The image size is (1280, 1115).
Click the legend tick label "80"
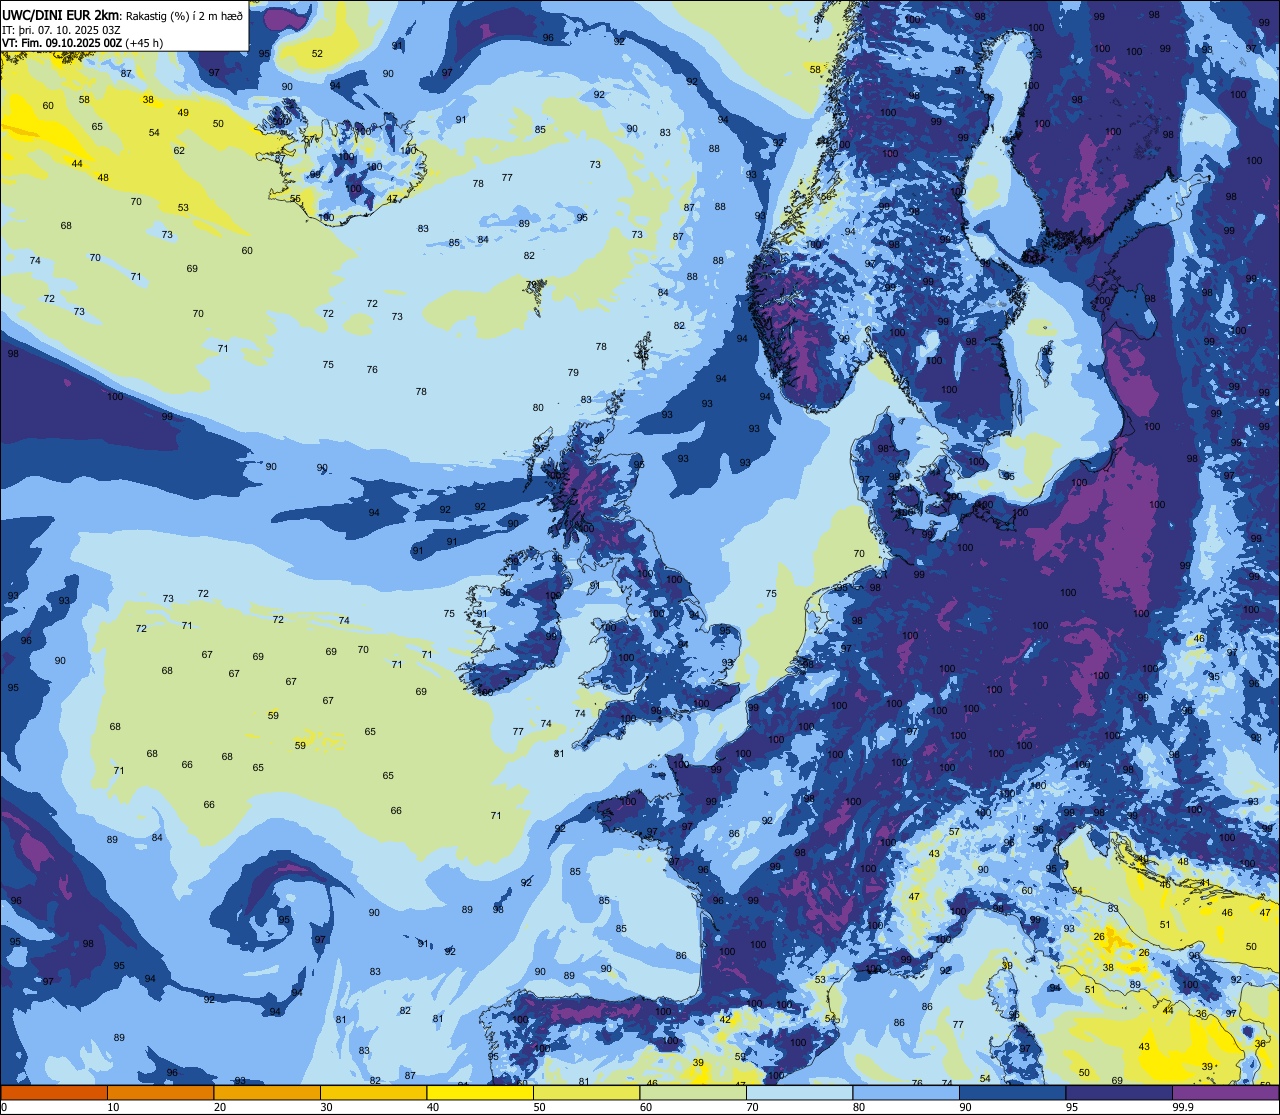859,1107
